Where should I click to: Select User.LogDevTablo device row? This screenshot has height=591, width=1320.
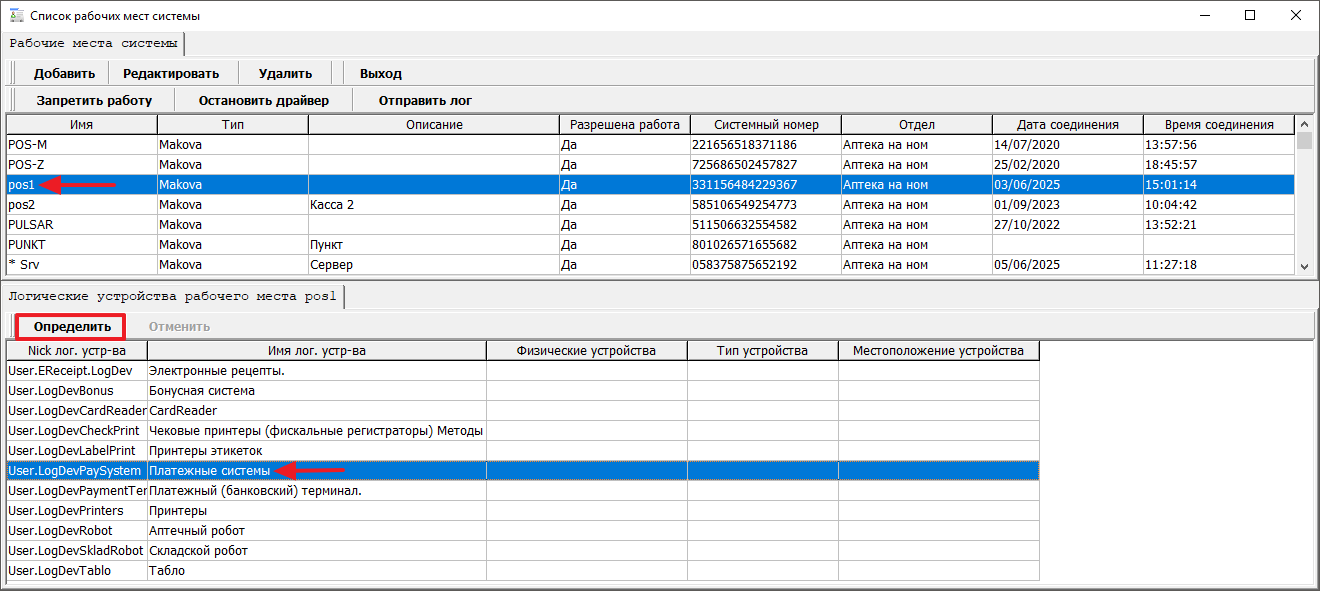[523, 571]
